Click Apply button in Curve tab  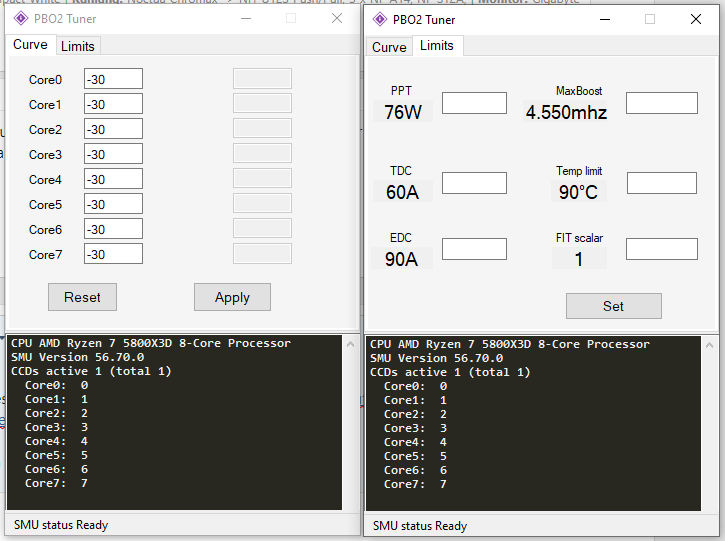pyautogui.click(x=232, y=297)
